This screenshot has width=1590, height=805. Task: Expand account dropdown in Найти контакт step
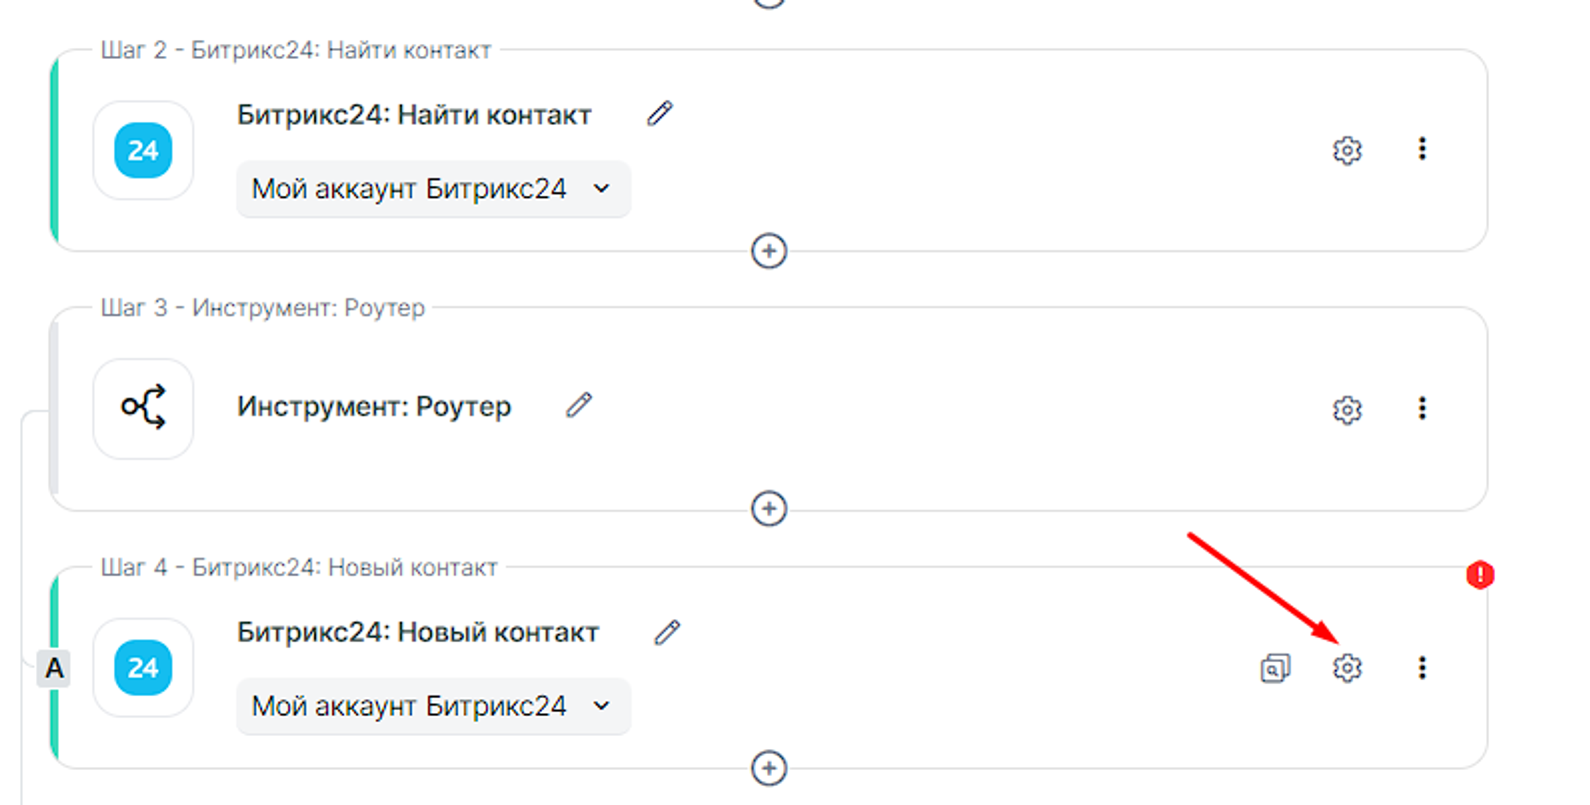point(432,189)
